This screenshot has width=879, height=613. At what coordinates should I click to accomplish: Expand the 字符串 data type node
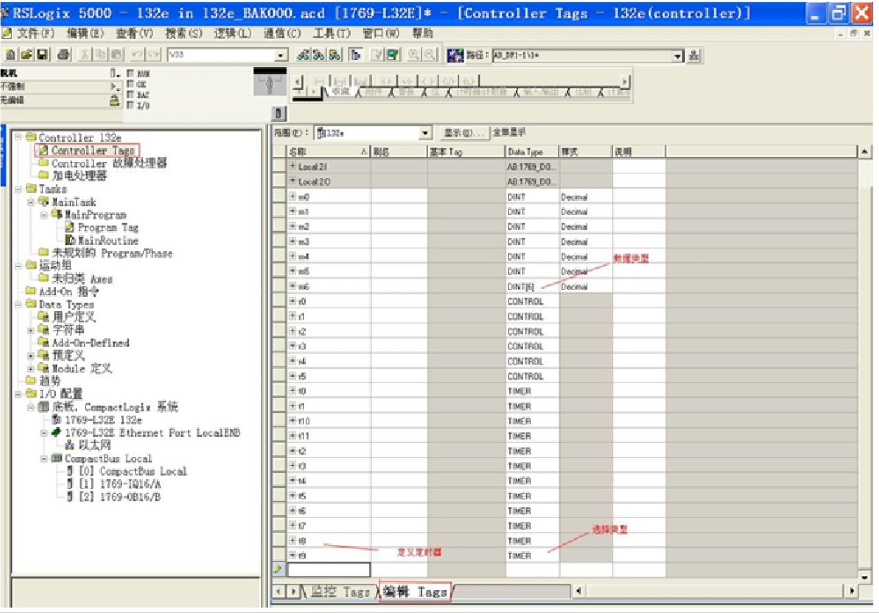click(31, 330)
